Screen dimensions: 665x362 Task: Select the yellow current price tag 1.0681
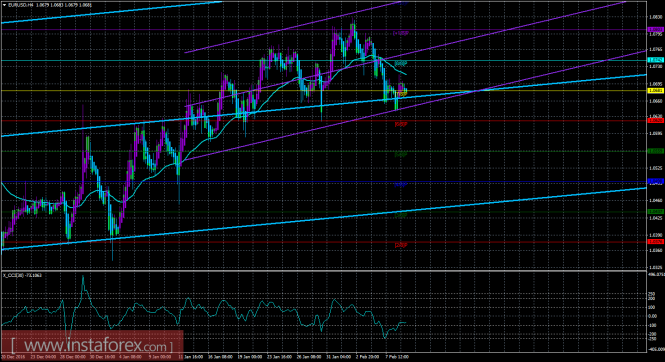tap(656, 91)
